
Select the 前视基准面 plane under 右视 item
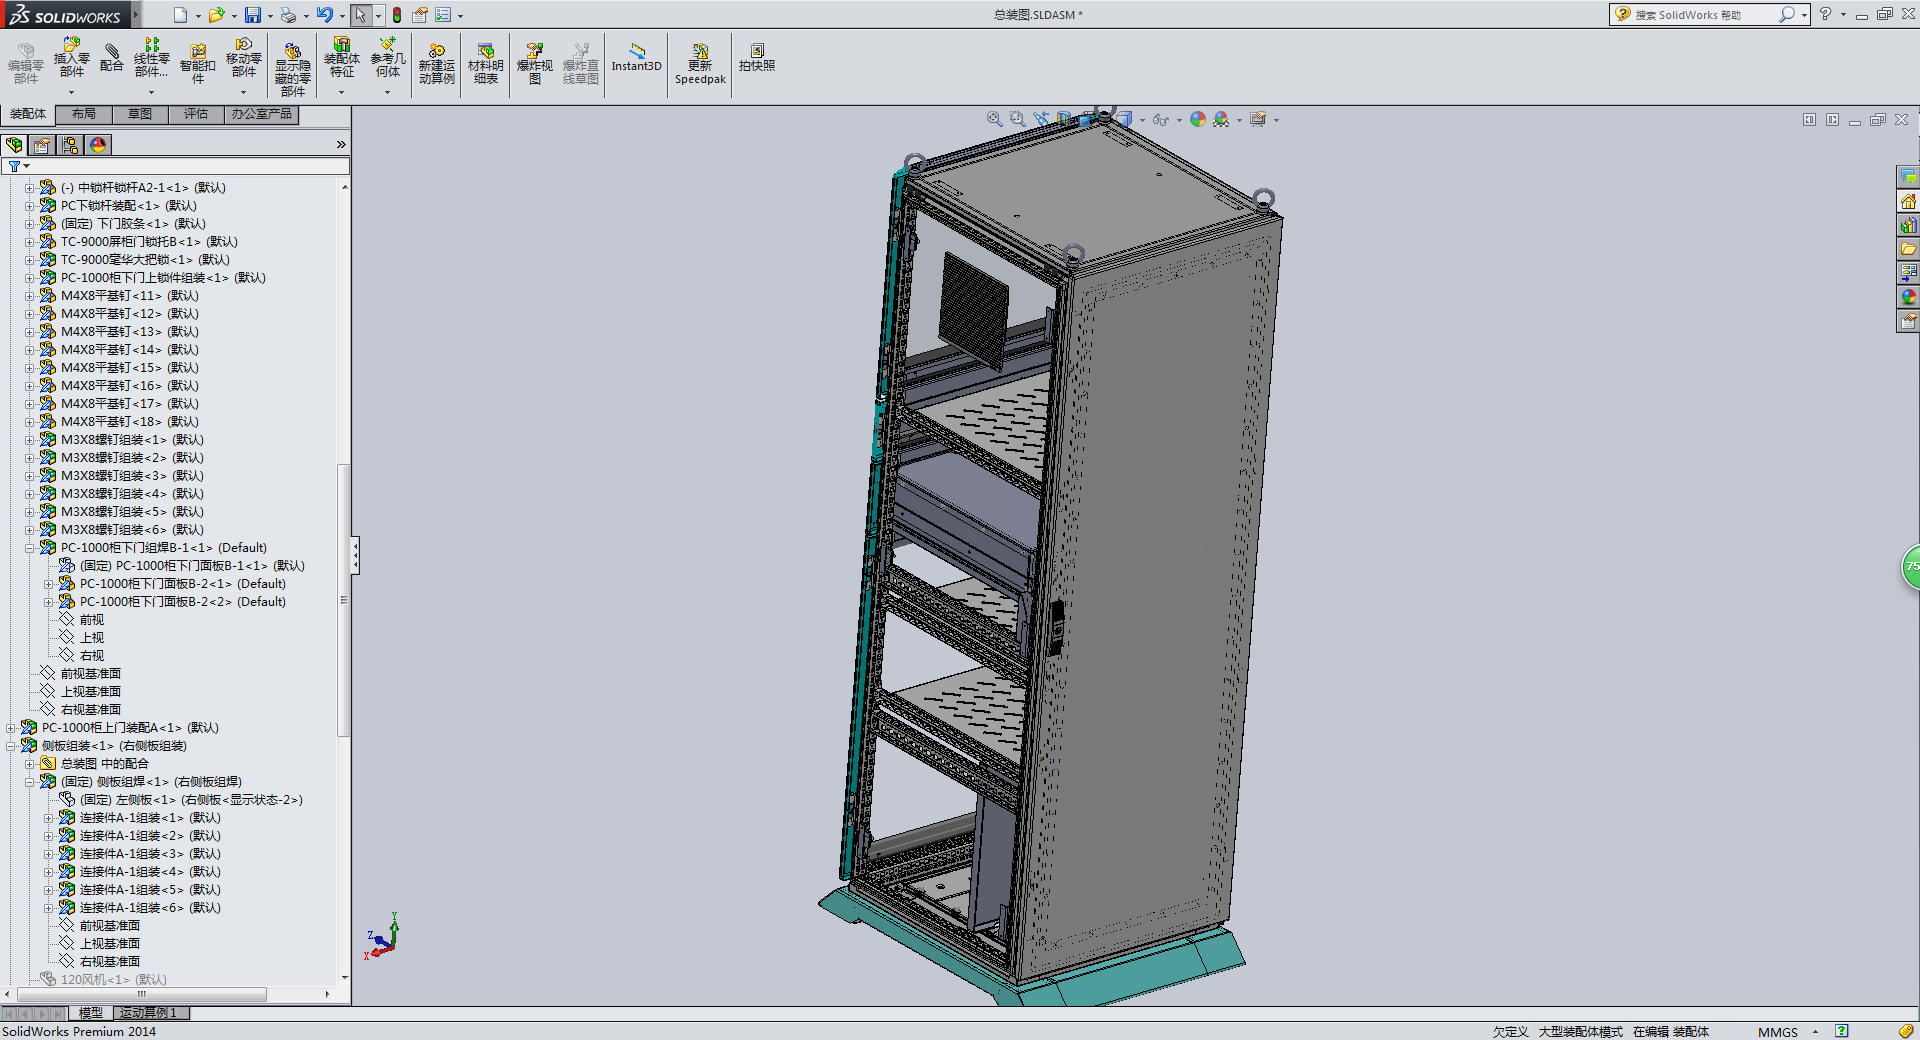90,674
